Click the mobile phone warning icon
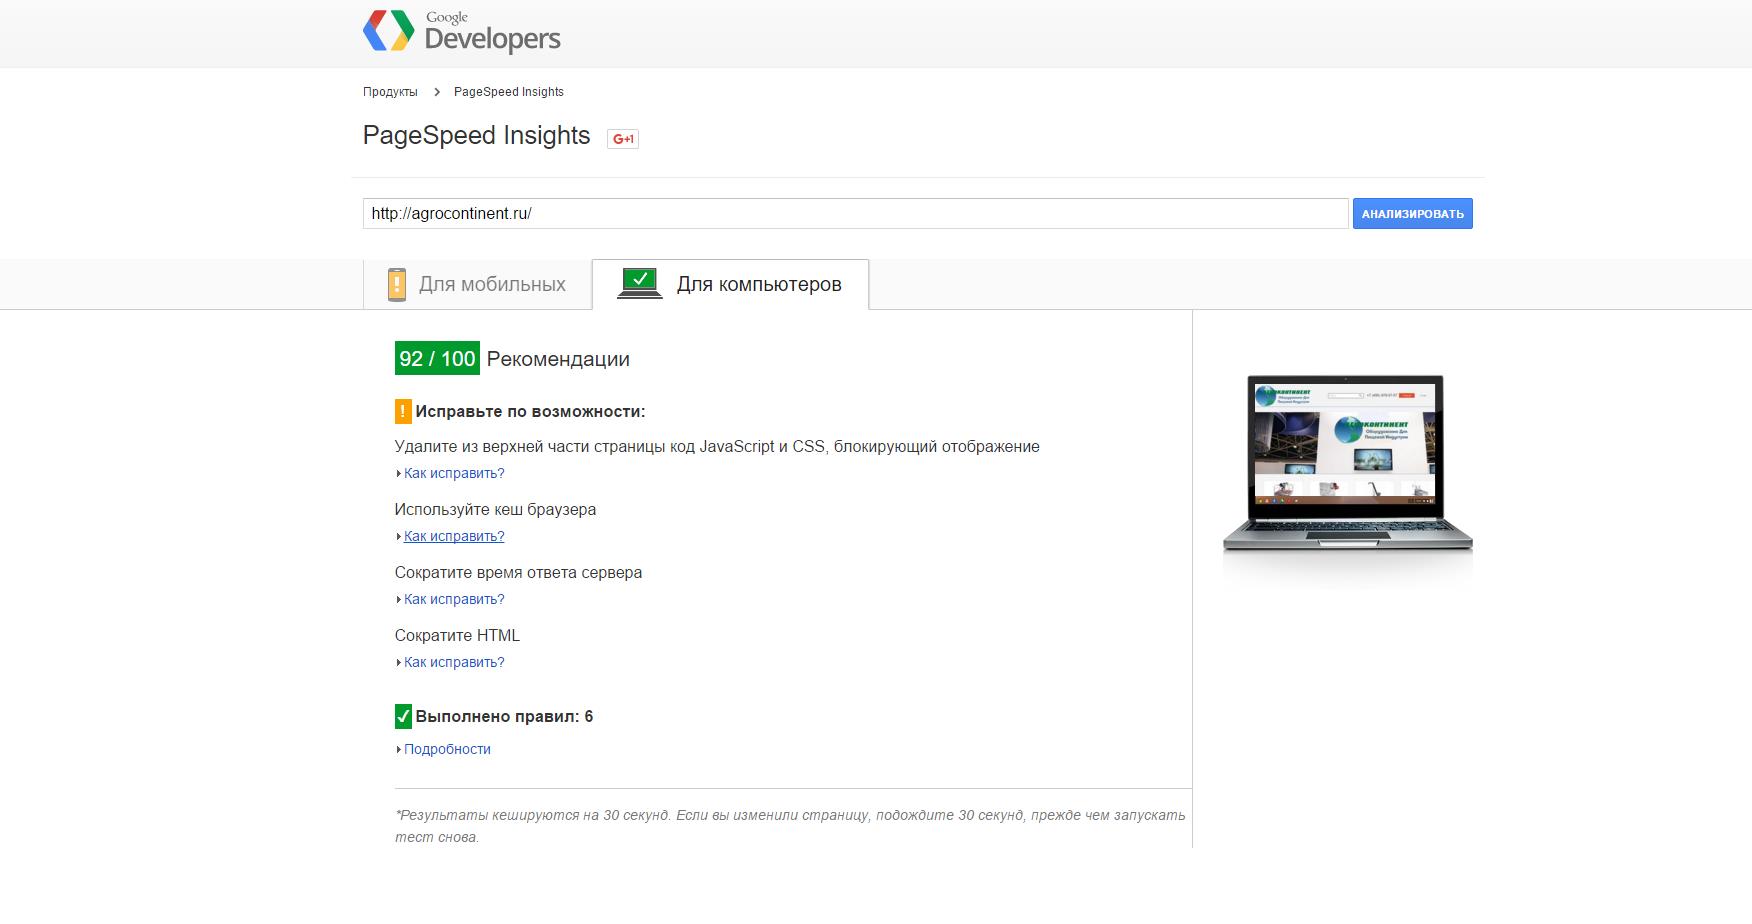 (x=397, y=284)
